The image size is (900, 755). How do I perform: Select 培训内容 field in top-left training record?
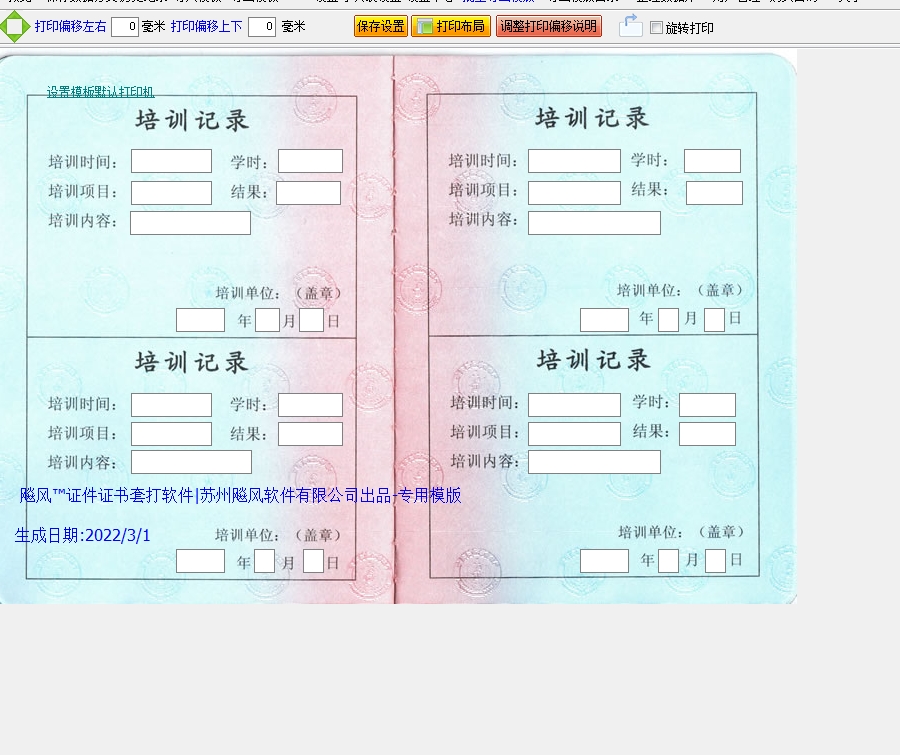point(190,223)
